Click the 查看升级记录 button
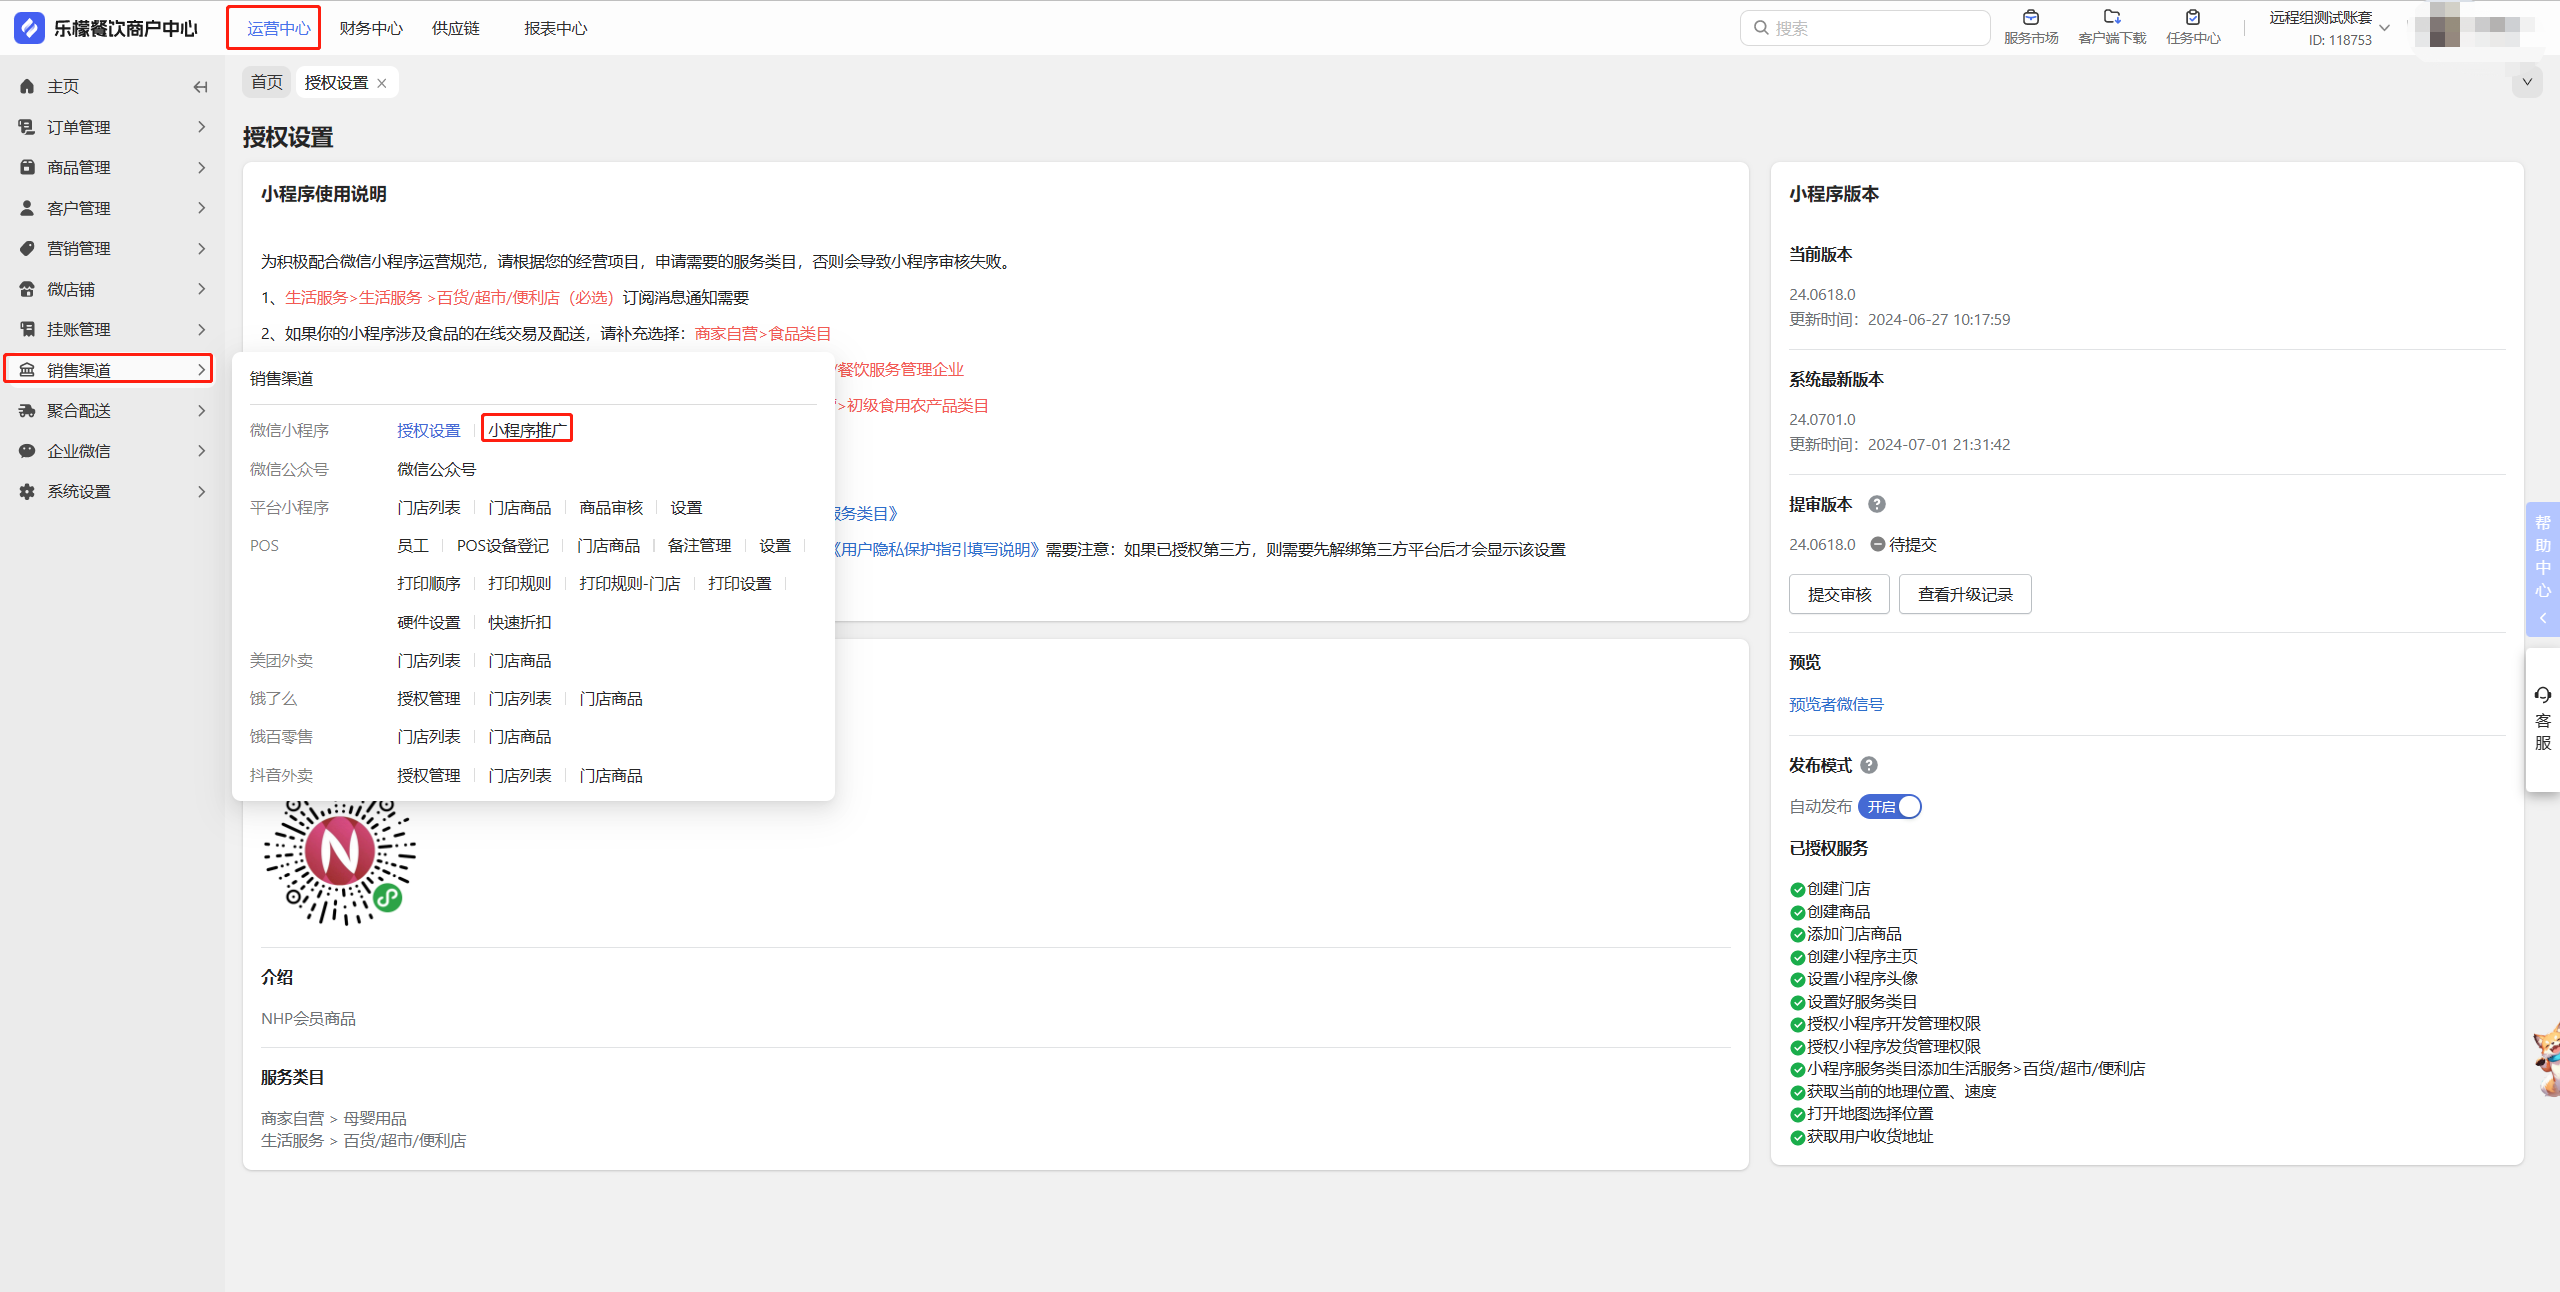Viewport: 2560px width, 1292px height. (x=1964, y=595)
